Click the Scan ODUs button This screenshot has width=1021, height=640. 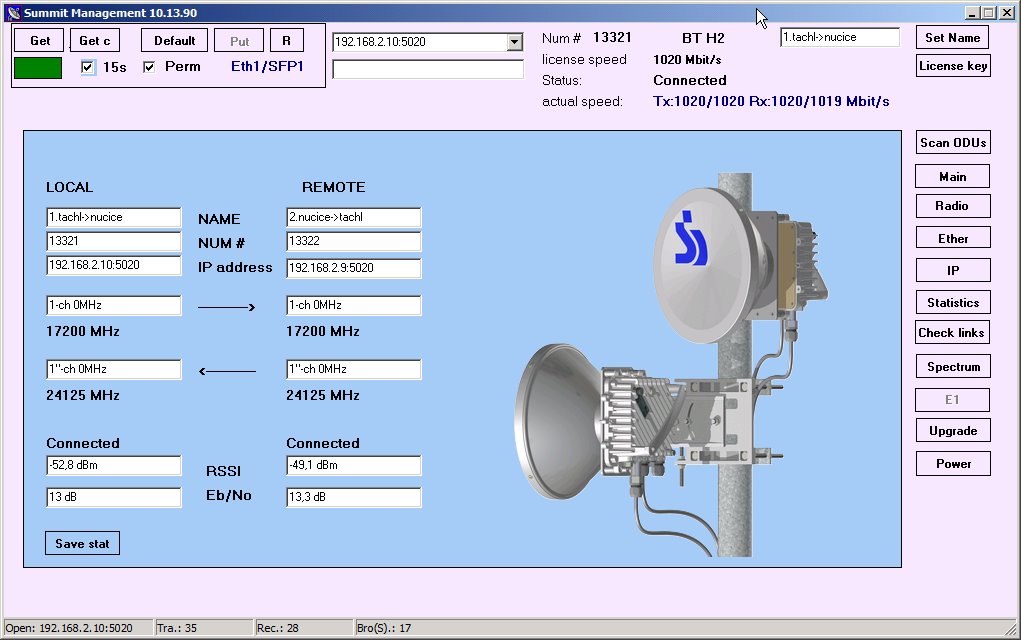952,143
